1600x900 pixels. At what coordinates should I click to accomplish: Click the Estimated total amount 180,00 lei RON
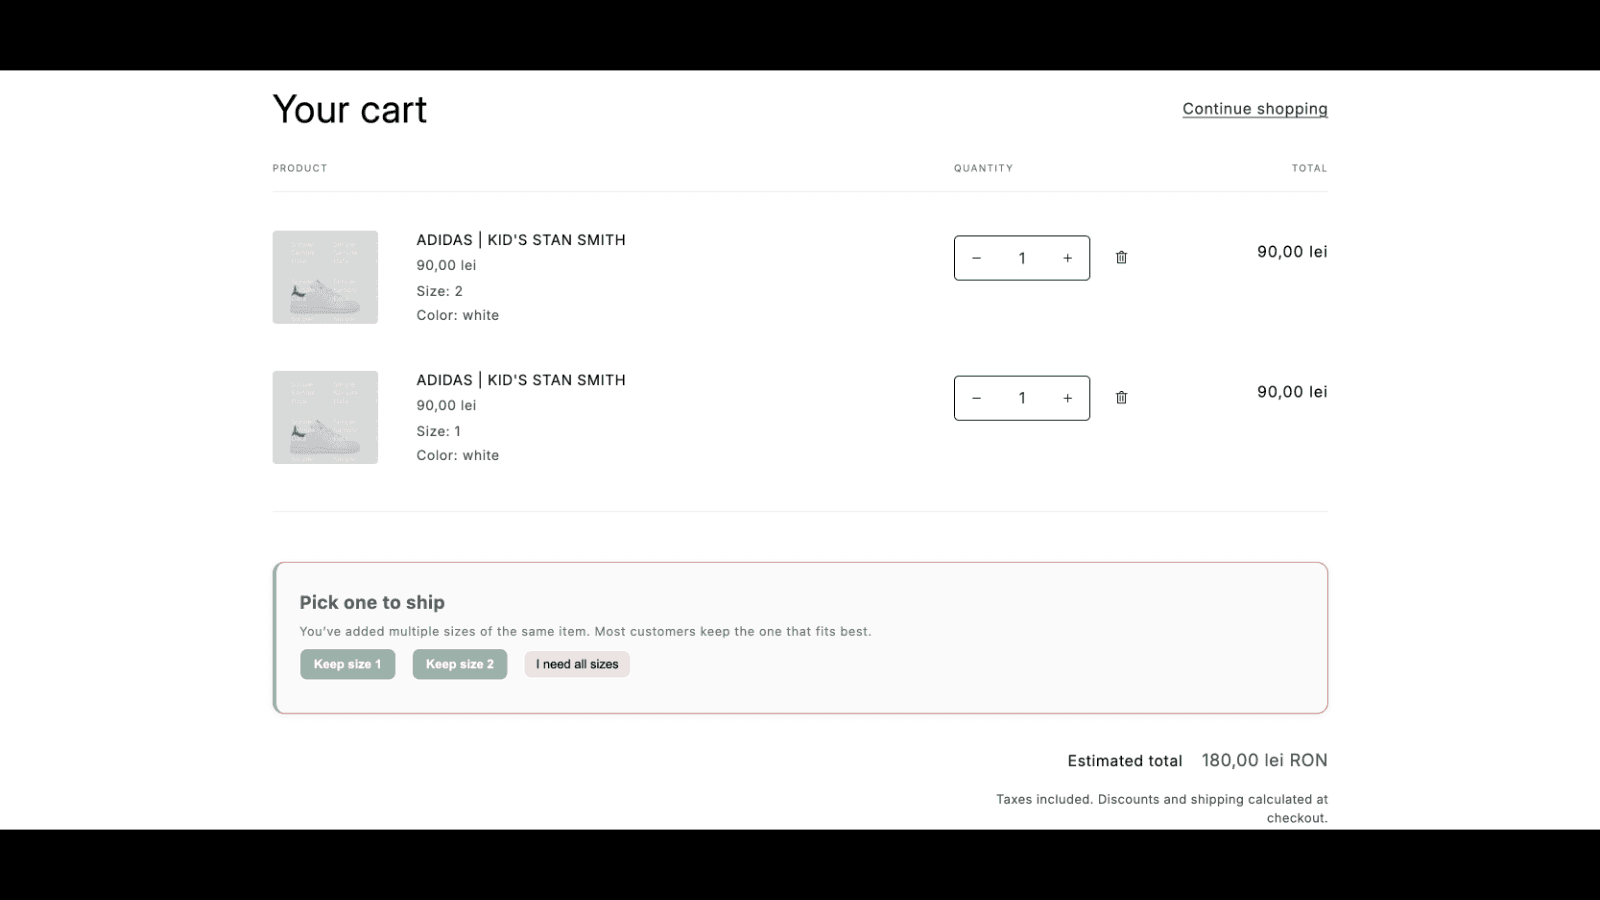tap(1264, 760)
